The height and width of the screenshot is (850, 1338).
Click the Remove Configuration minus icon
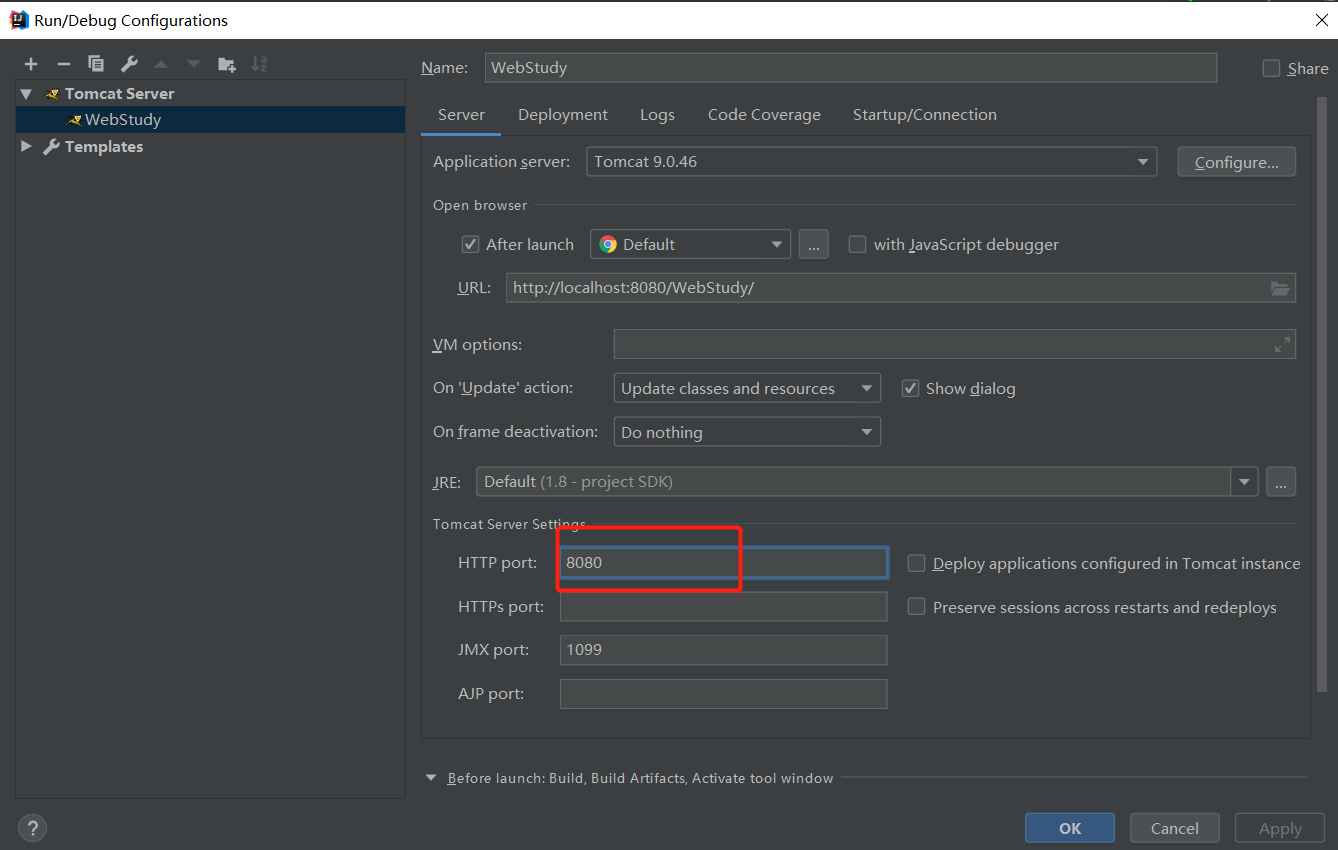pyautogui.click(x=64, y=64)
